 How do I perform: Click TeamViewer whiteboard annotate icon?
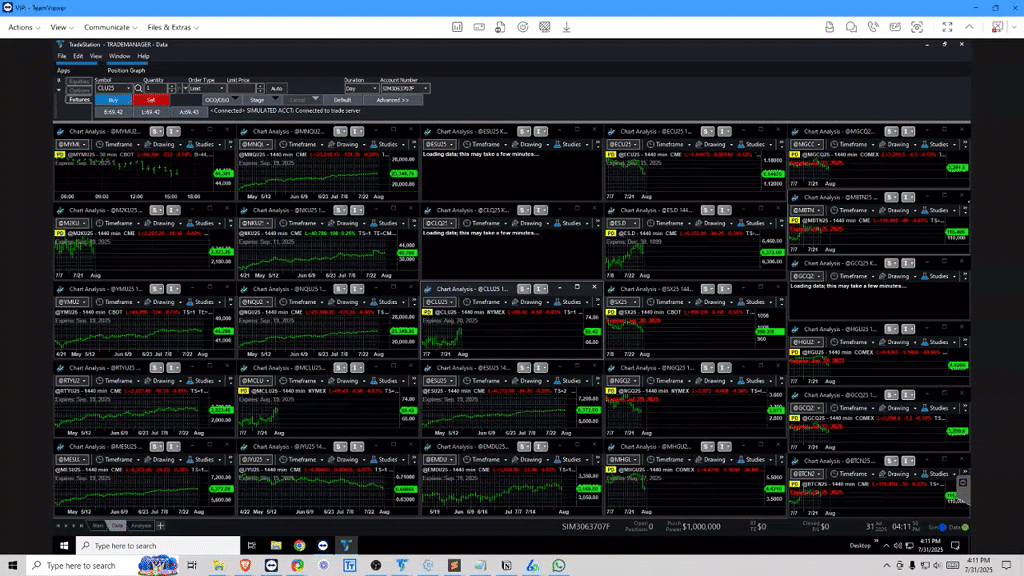(895, 27)
